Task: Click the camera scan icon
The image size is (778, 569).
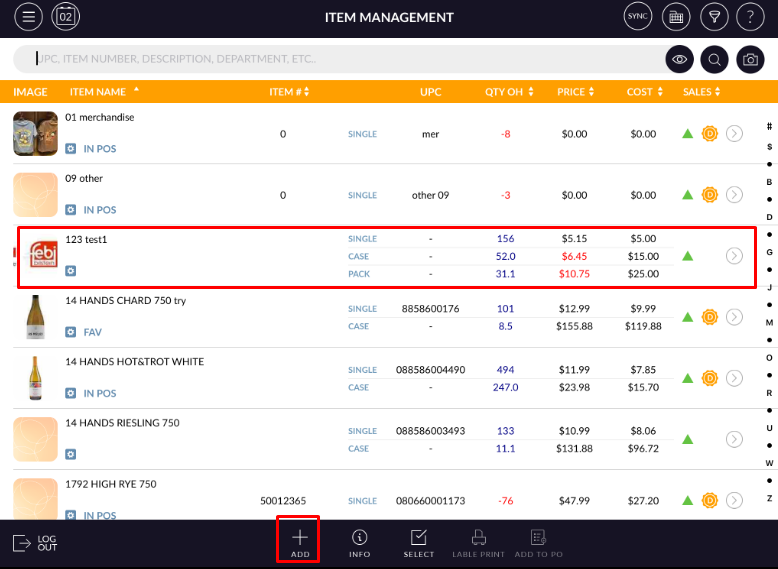Action: (750, 60)
